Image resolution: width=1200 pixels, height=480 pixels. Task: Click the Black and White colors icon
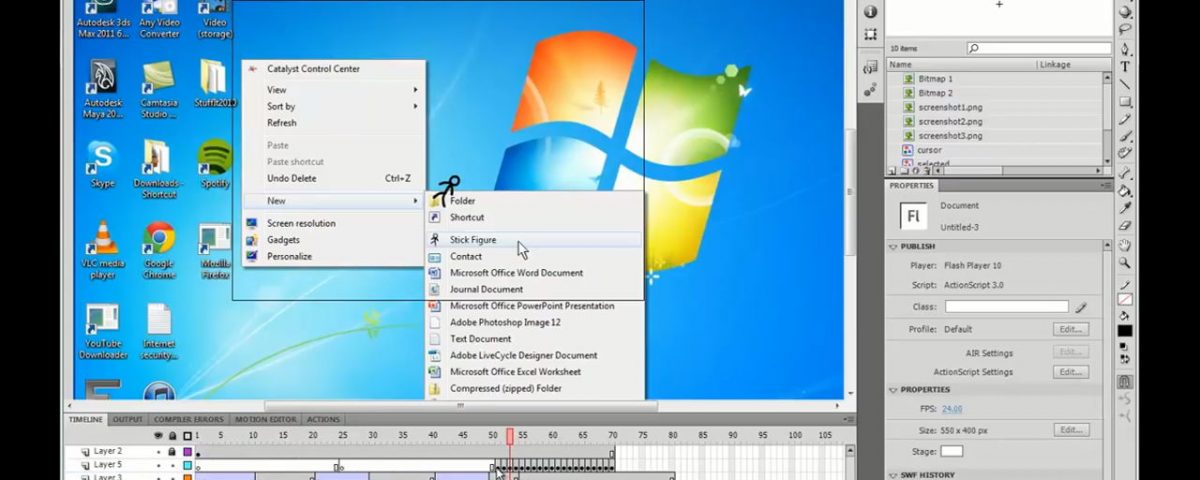coord(1124,346)
